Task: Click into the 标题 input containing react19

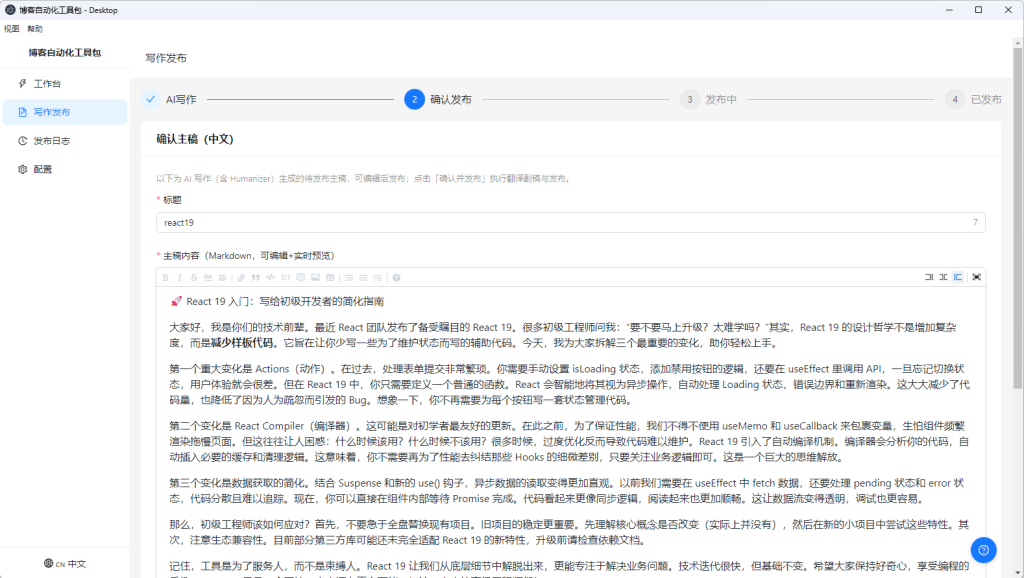Action: coord(570,223)
